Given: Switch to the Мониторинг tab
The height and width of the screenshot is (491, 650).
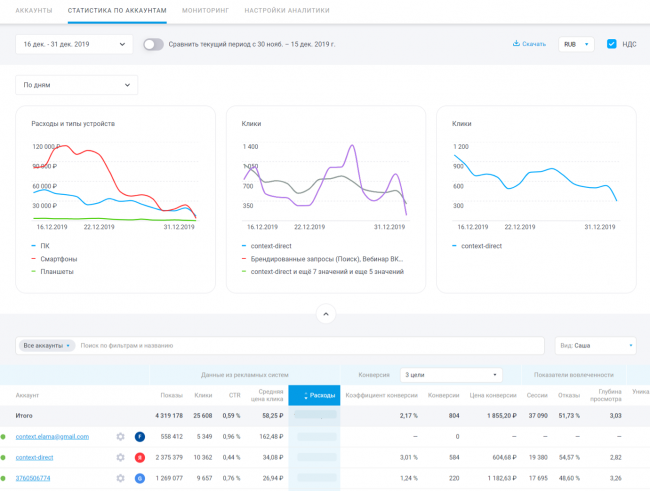Looking at the screenshot, I should click(x=203, y=9).
